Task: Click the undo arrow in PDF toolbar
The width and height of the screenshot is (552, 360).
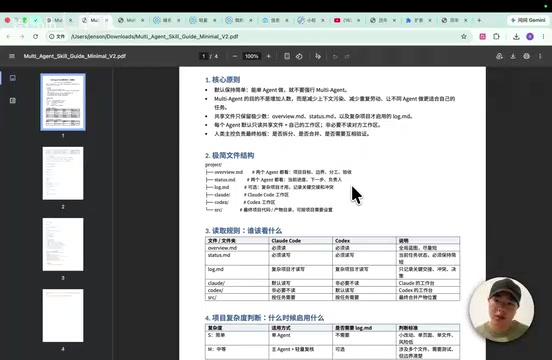Action: 335,56
